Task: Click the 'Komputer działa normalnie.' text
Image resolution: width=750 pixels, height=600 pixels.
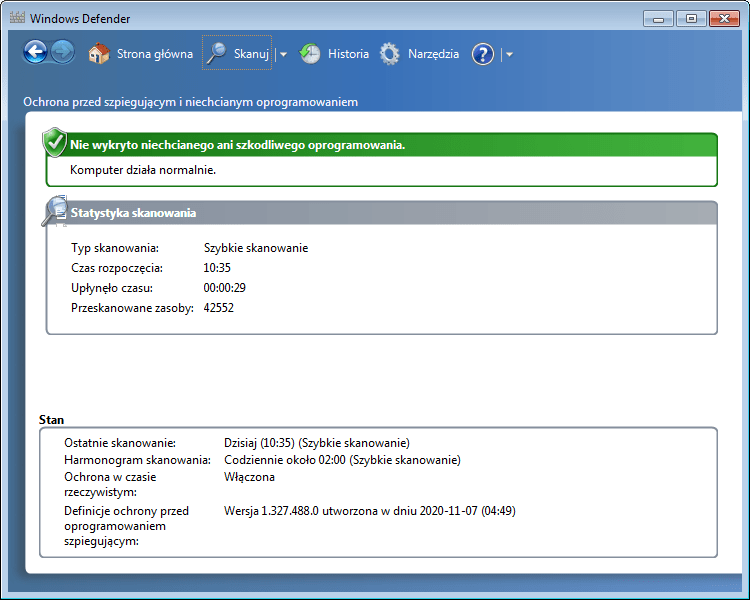Action: coord(143,170)
